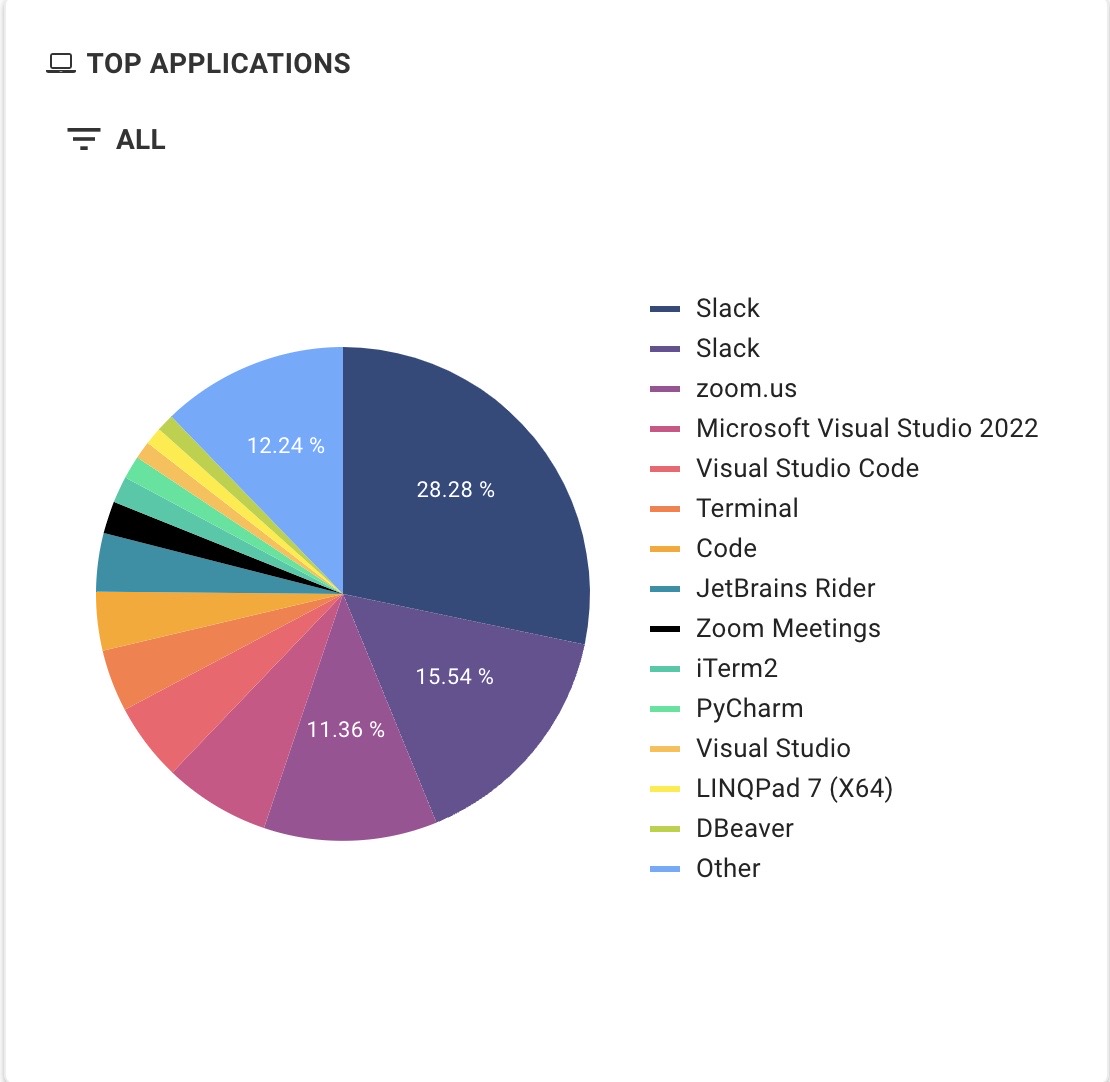1110x1082 pixels.
Task: Toggle zoom.us legend label
Action: [x=746, y=389]
